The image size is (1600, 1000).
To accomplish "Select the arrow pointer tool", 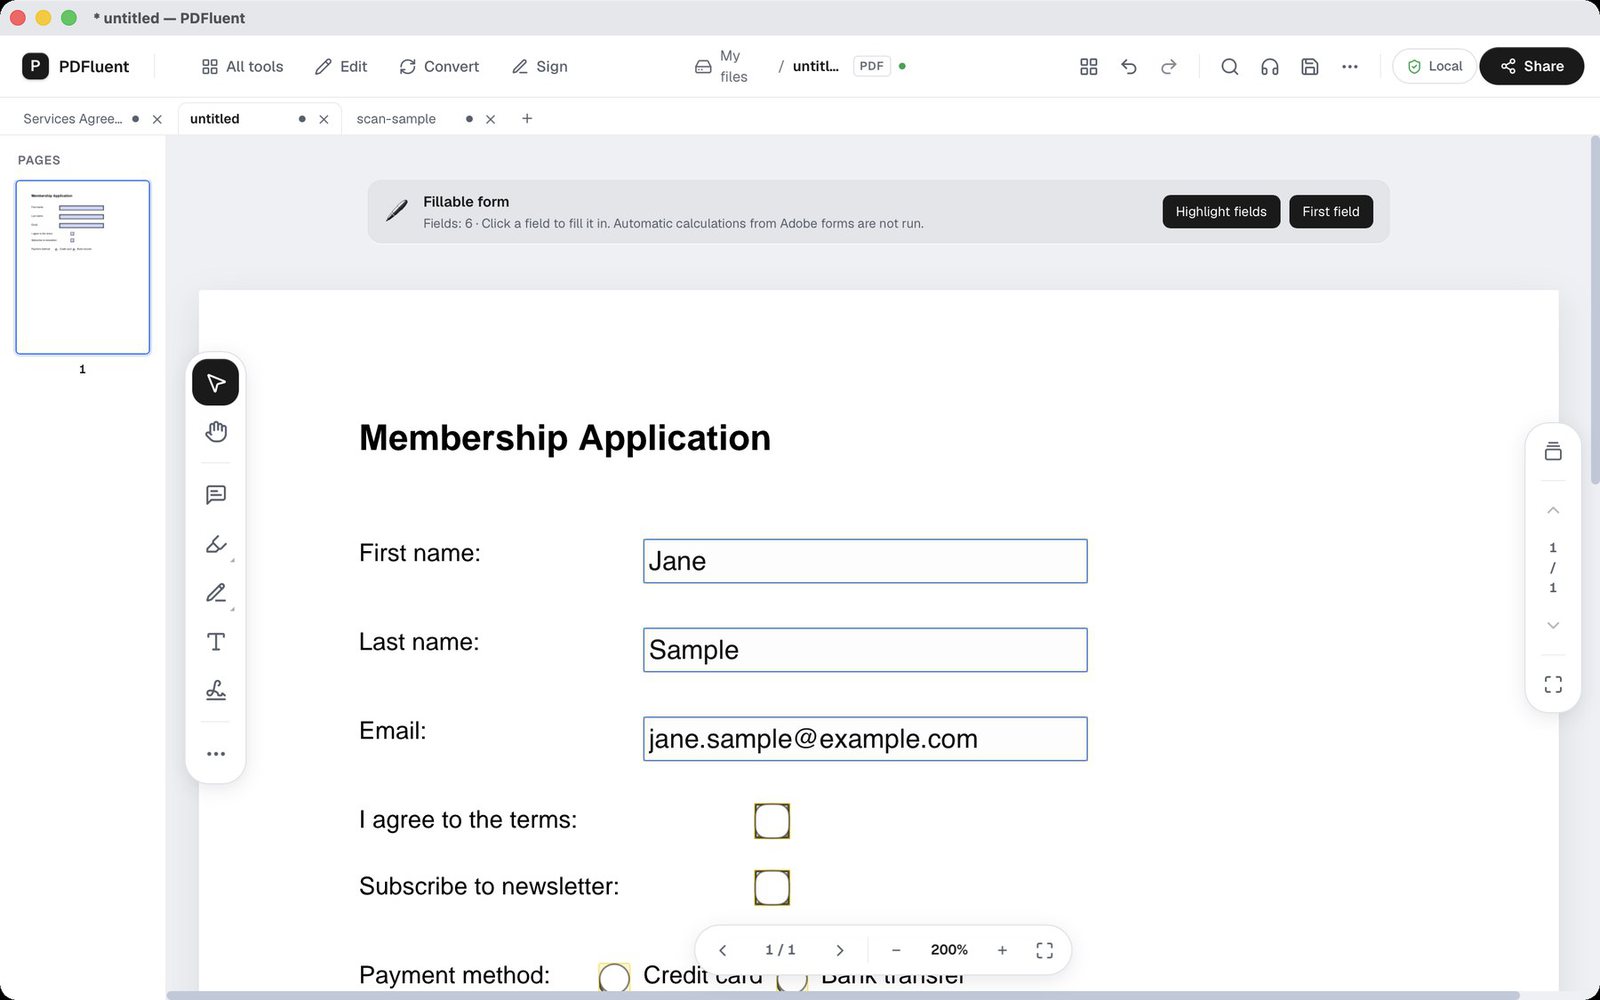I will [x=215, y=383].
